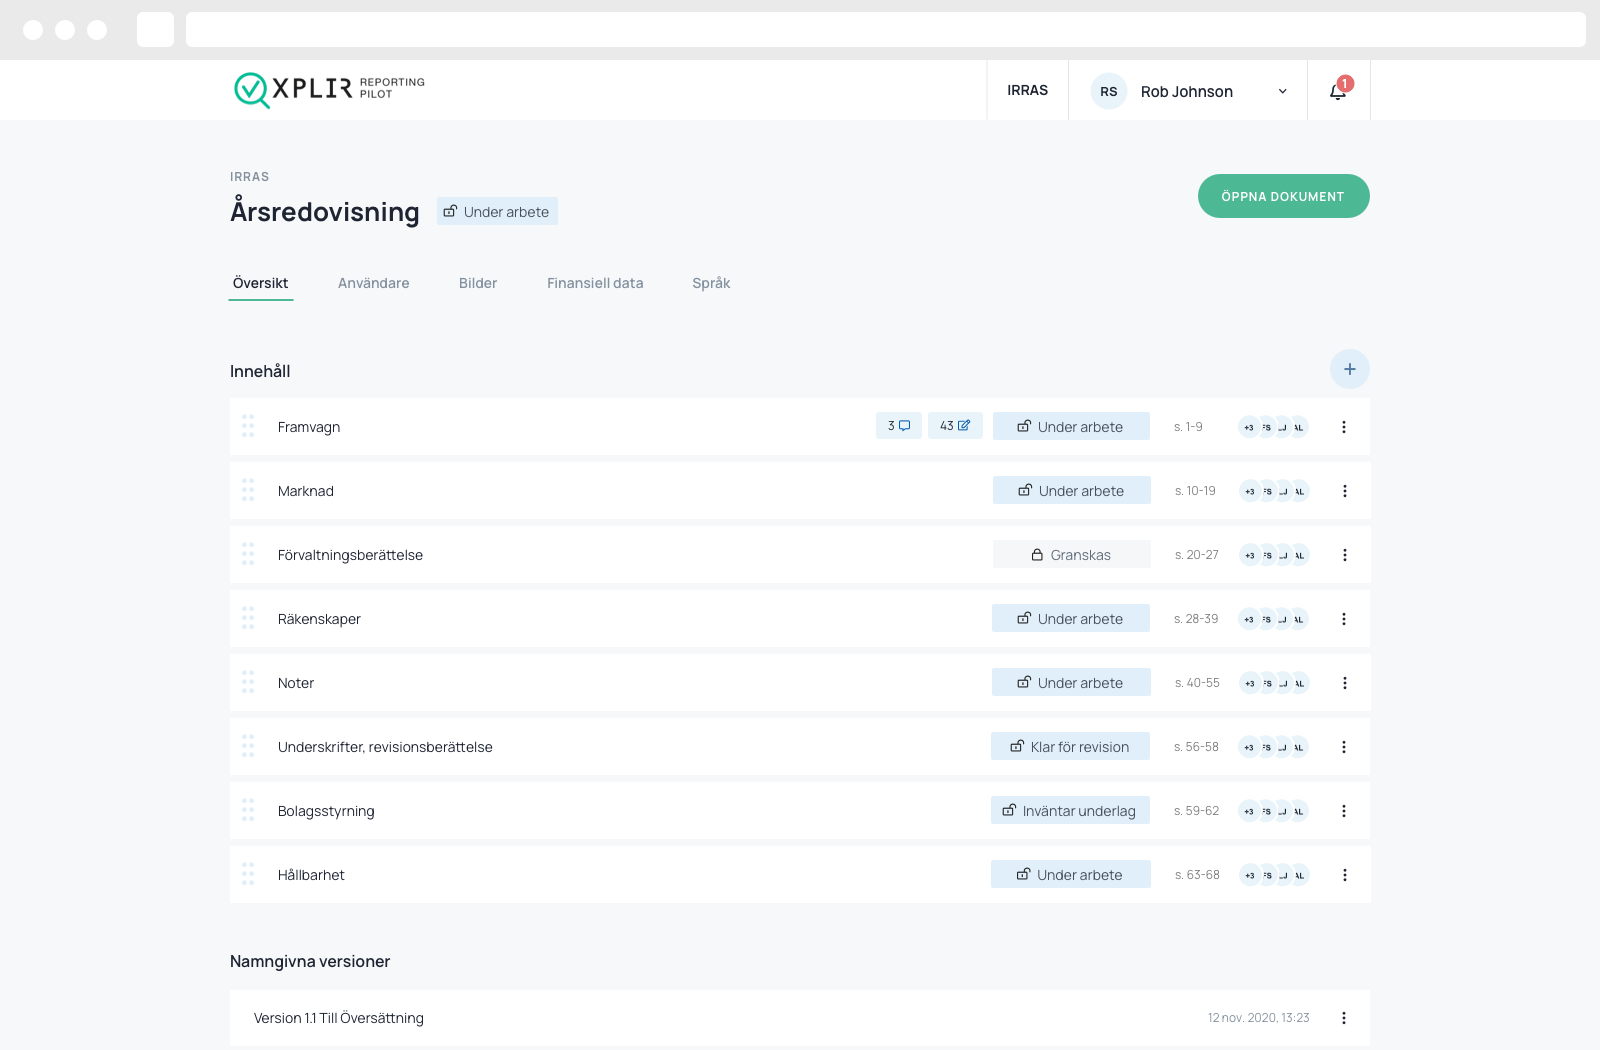
Task: Open Klar för revision status selector
Action: coord(1070,747)
